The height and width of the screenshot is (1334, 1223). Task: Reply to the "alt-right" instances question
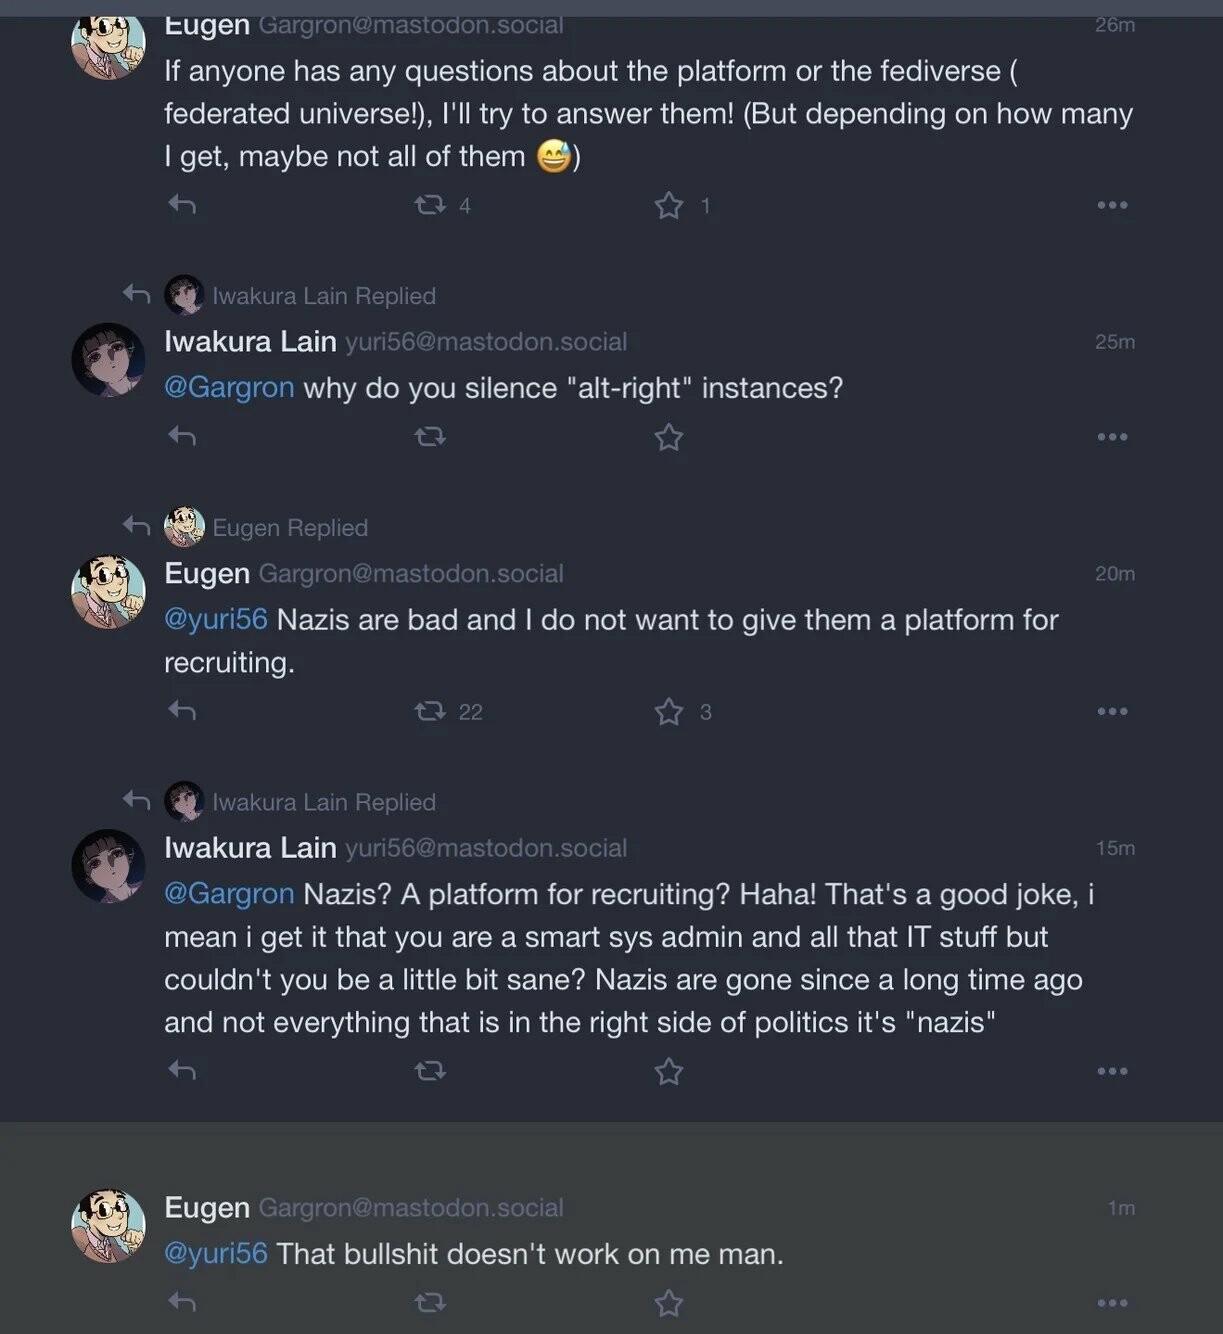click(182, 437)
